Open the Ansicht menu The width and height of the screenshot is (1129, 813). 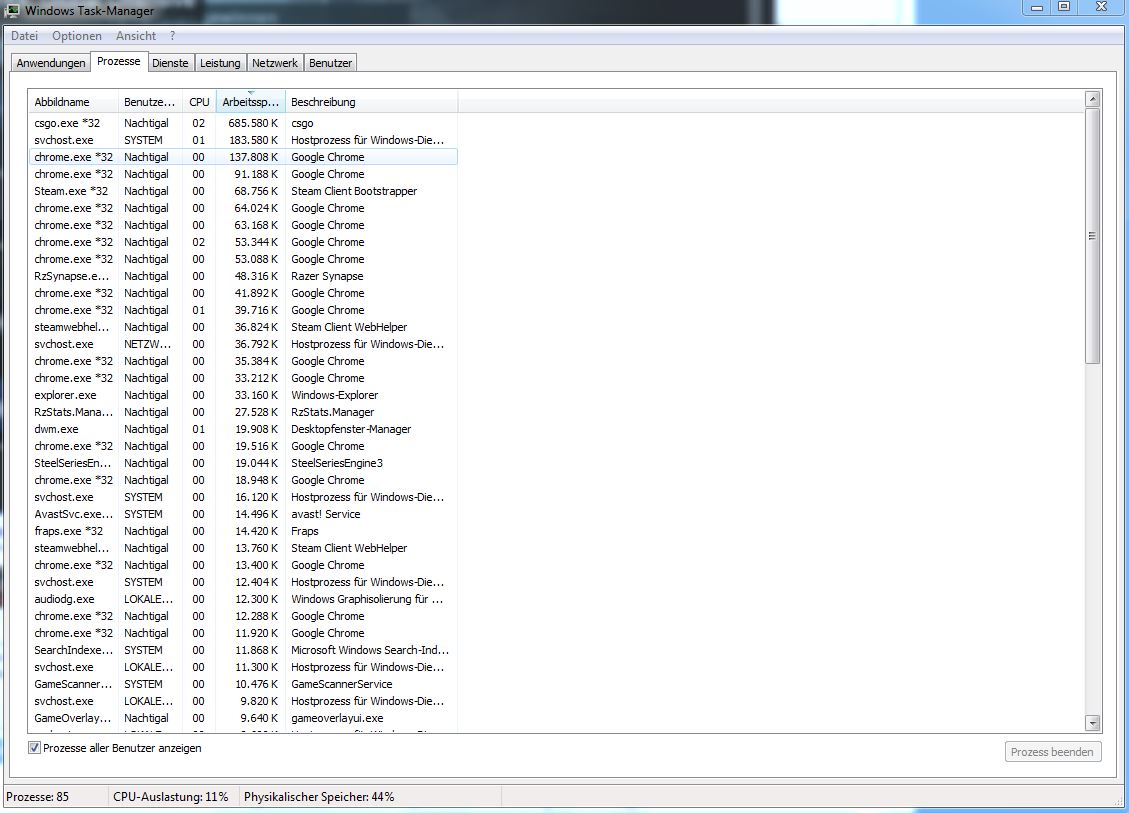(x=135, y=35)
